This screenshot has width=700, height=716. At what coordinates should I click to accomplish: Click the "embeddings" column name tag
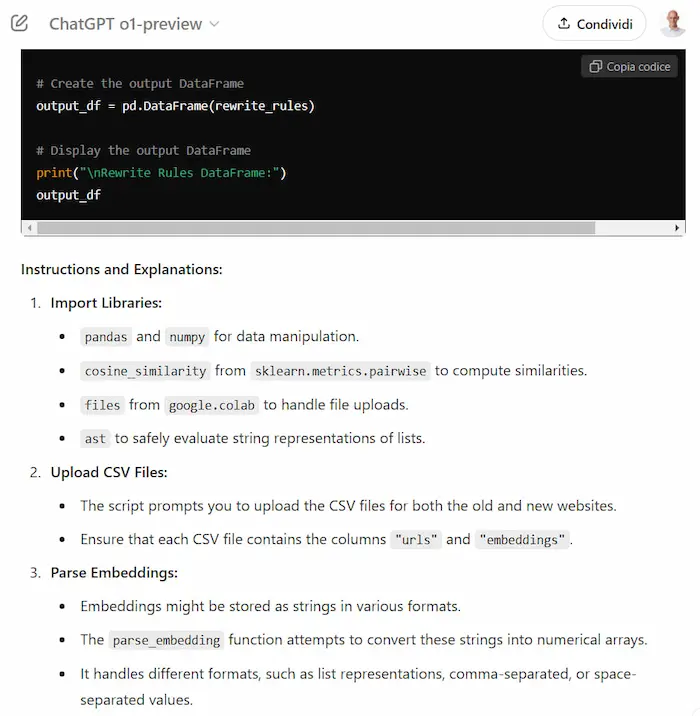(522, 540)
